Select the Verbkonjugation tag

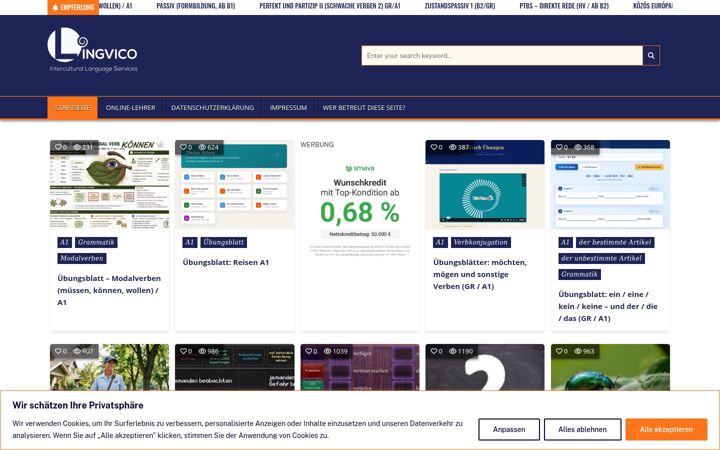[x=480, y=242]
